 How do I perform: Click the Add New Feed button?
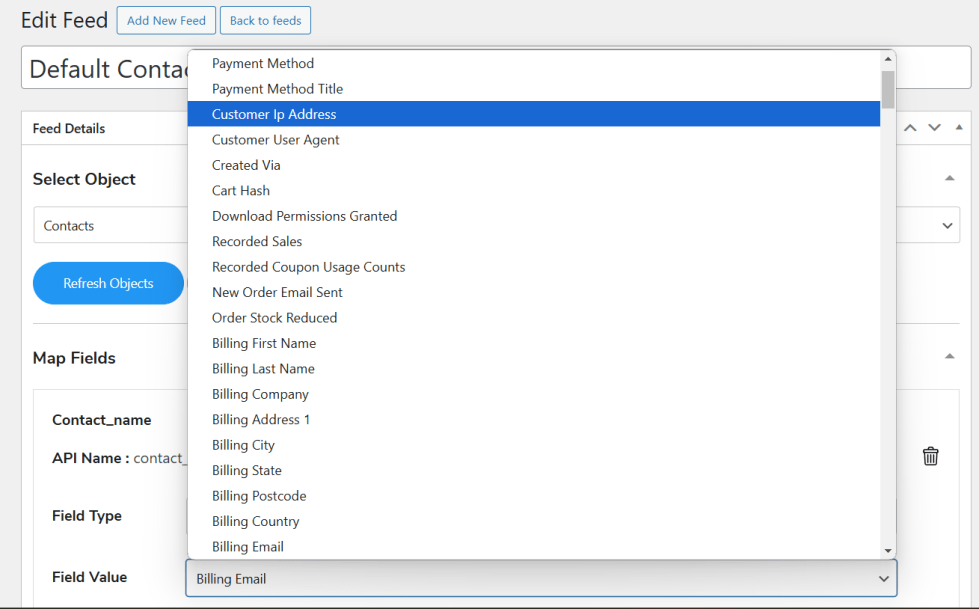point(166,21)
